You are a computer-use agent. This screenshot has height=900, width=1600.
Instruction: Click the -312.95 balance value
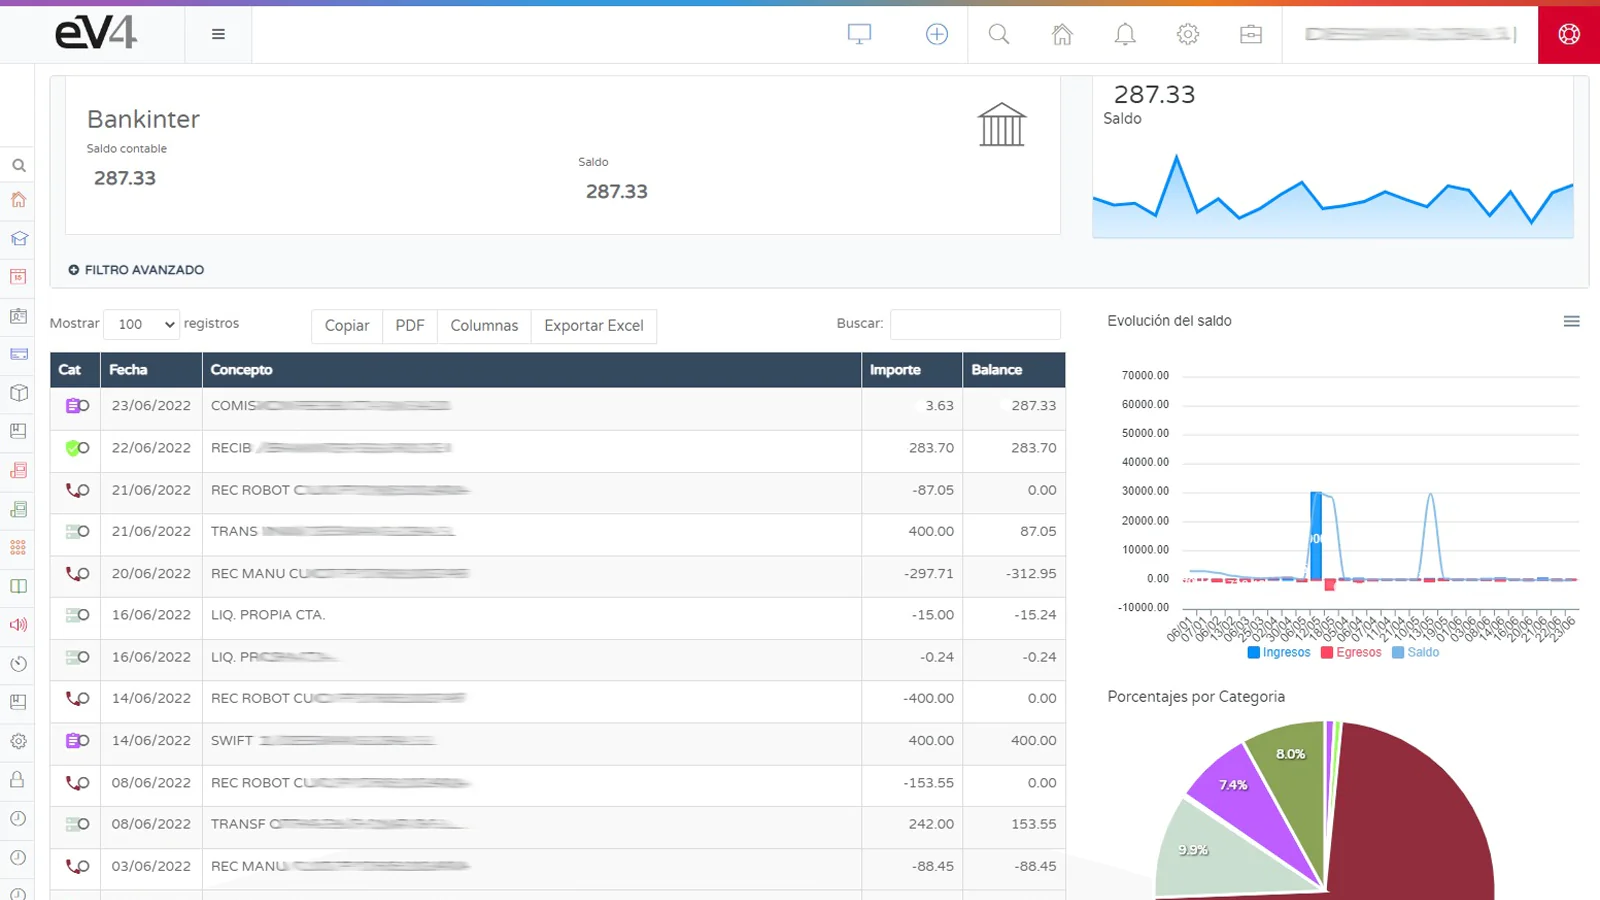pos(1031,574)
